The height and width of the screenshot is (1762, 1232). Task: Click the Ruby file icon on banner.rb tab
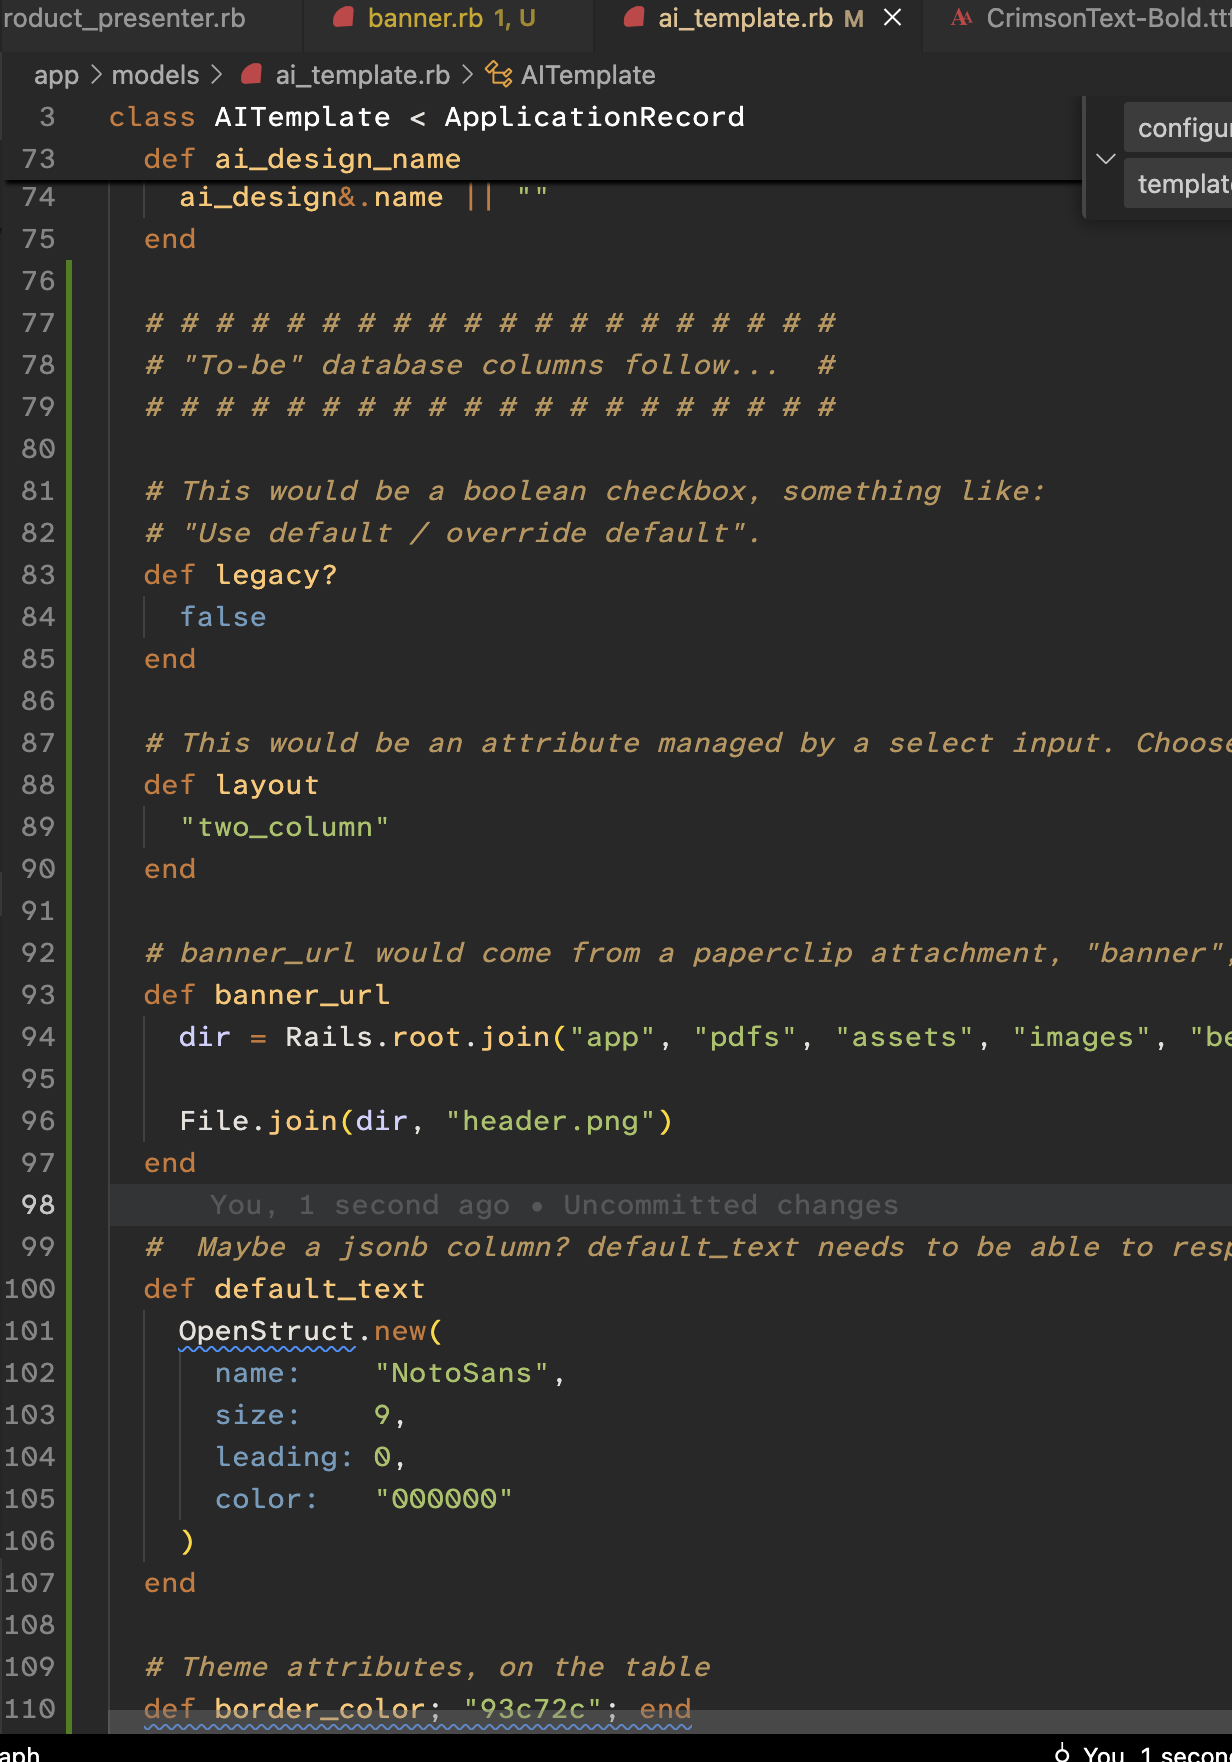pyautogui.click(x=344, y=17)
